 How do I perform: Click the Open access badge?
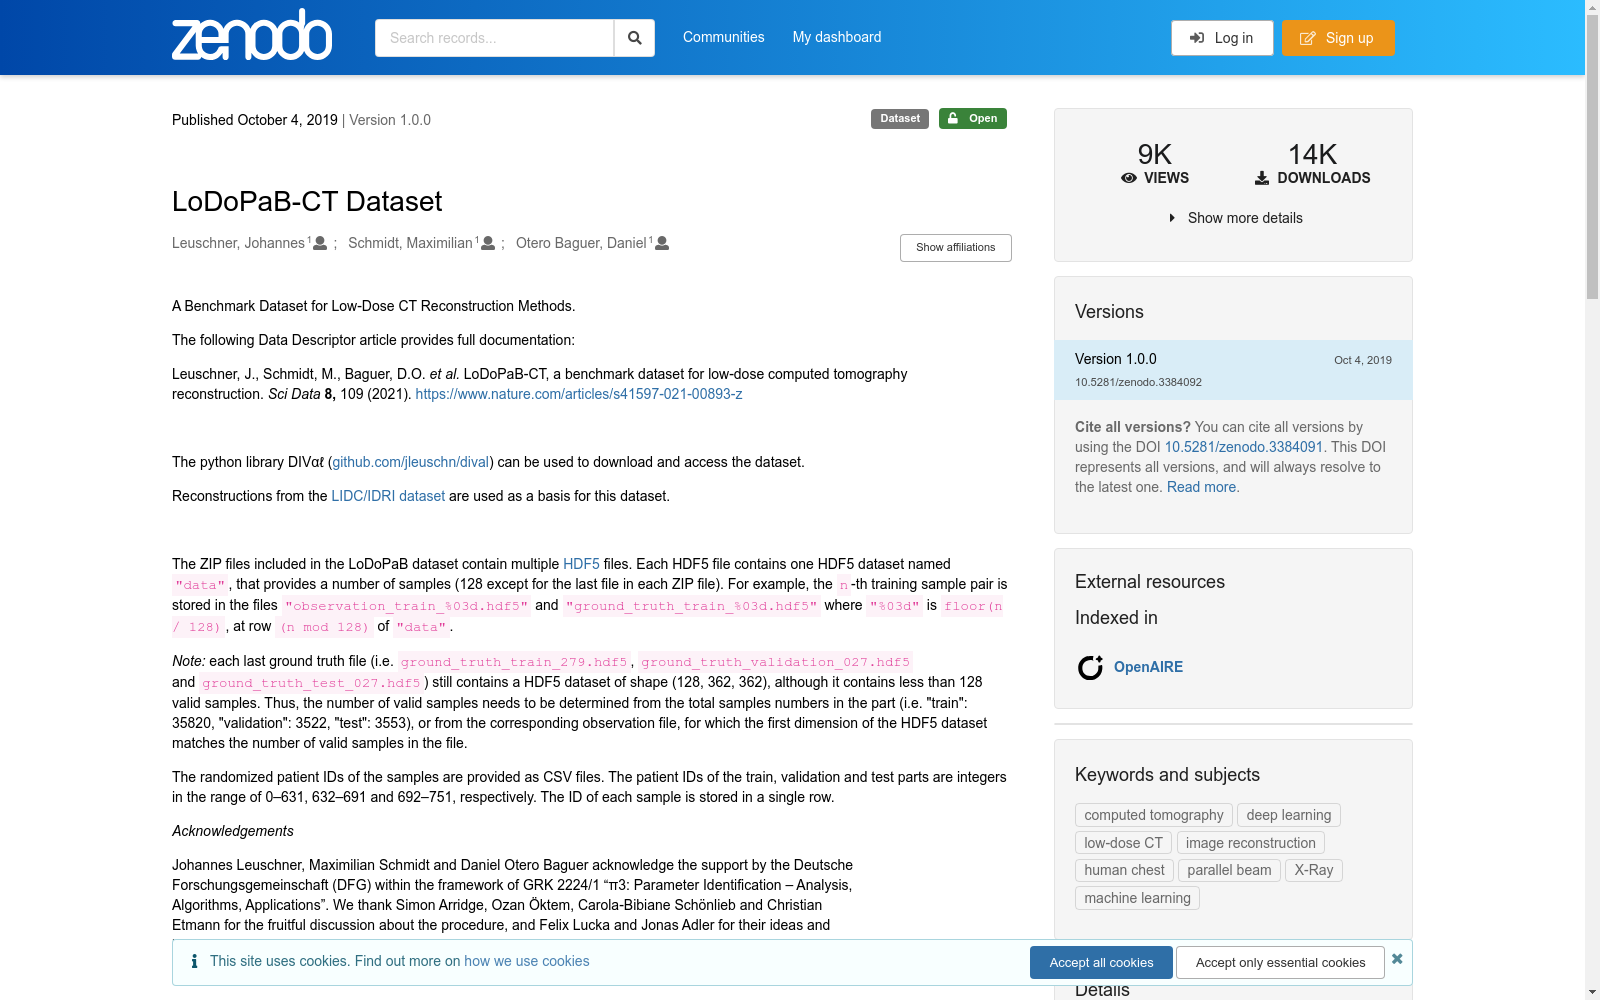[x=973, y=119]
